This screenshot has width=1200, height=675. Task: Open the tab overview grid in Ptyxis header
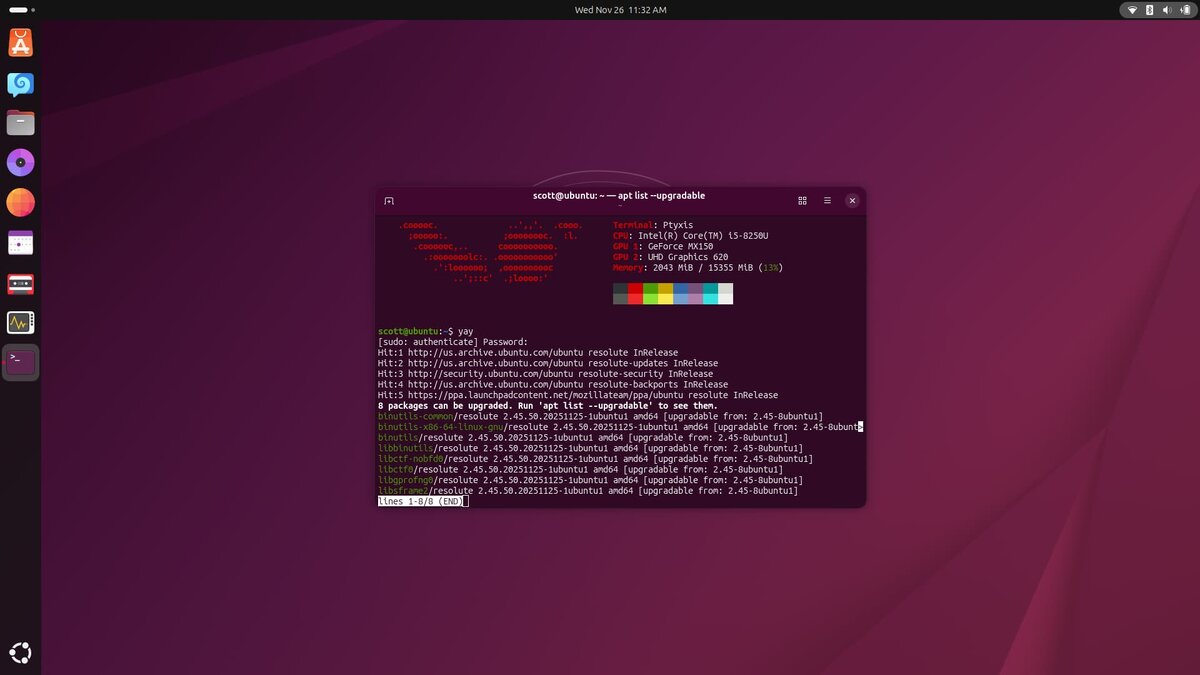point(802,201)
